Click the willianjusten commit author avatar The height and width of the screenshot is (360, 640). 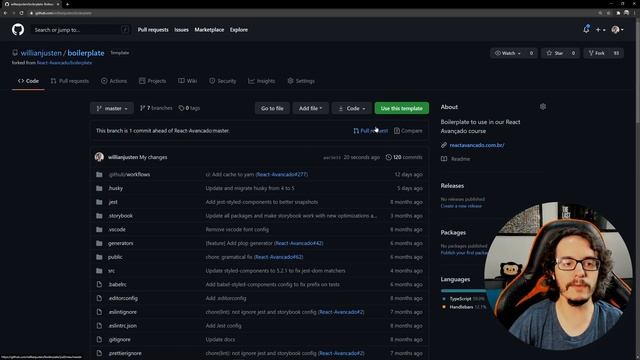[99, 157]
